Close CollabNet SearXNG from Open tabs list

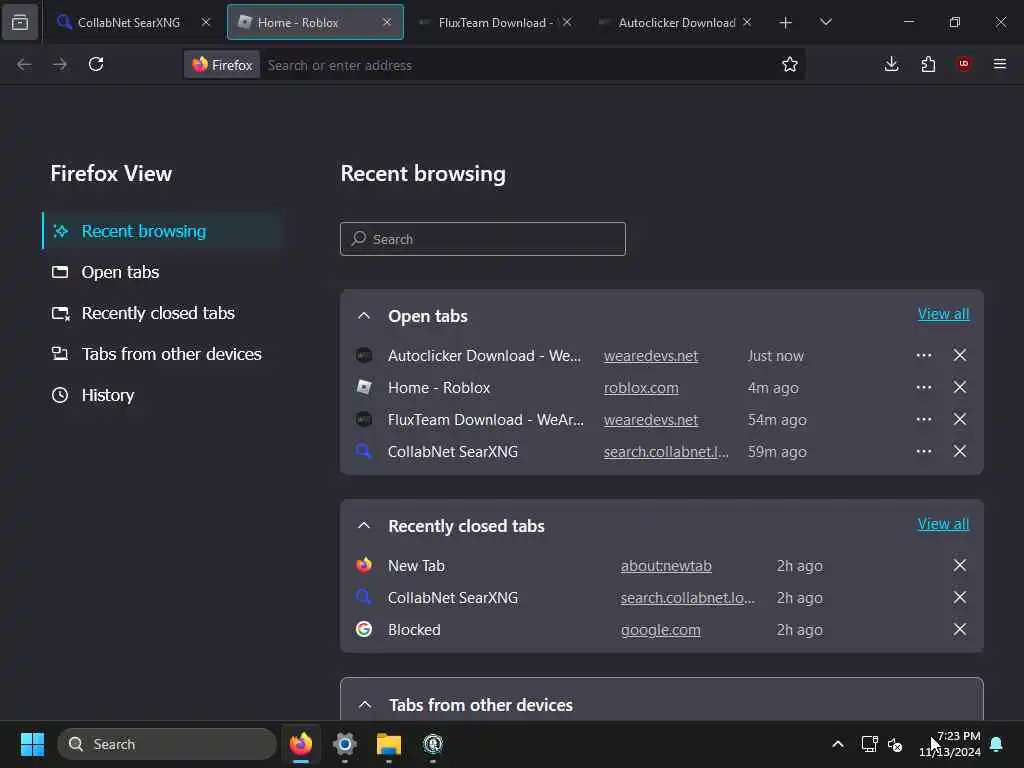[x=959, y=451]
